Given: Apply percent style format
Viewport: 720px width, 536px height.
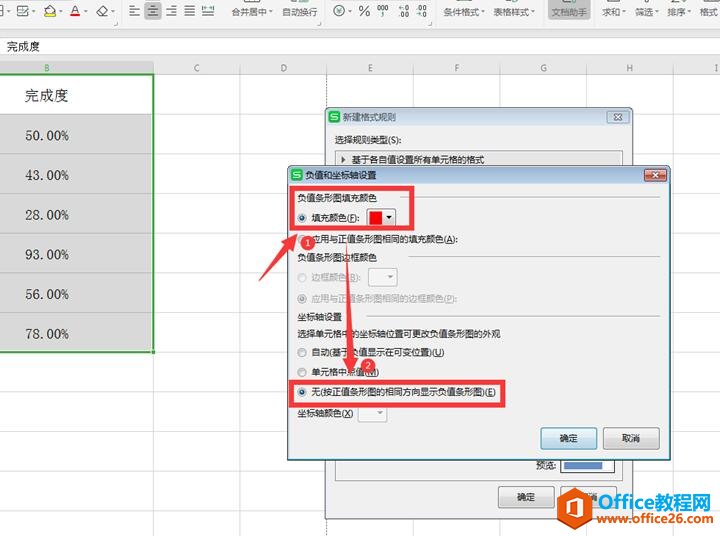Looking at the screenshot, I should coord(364,11).
